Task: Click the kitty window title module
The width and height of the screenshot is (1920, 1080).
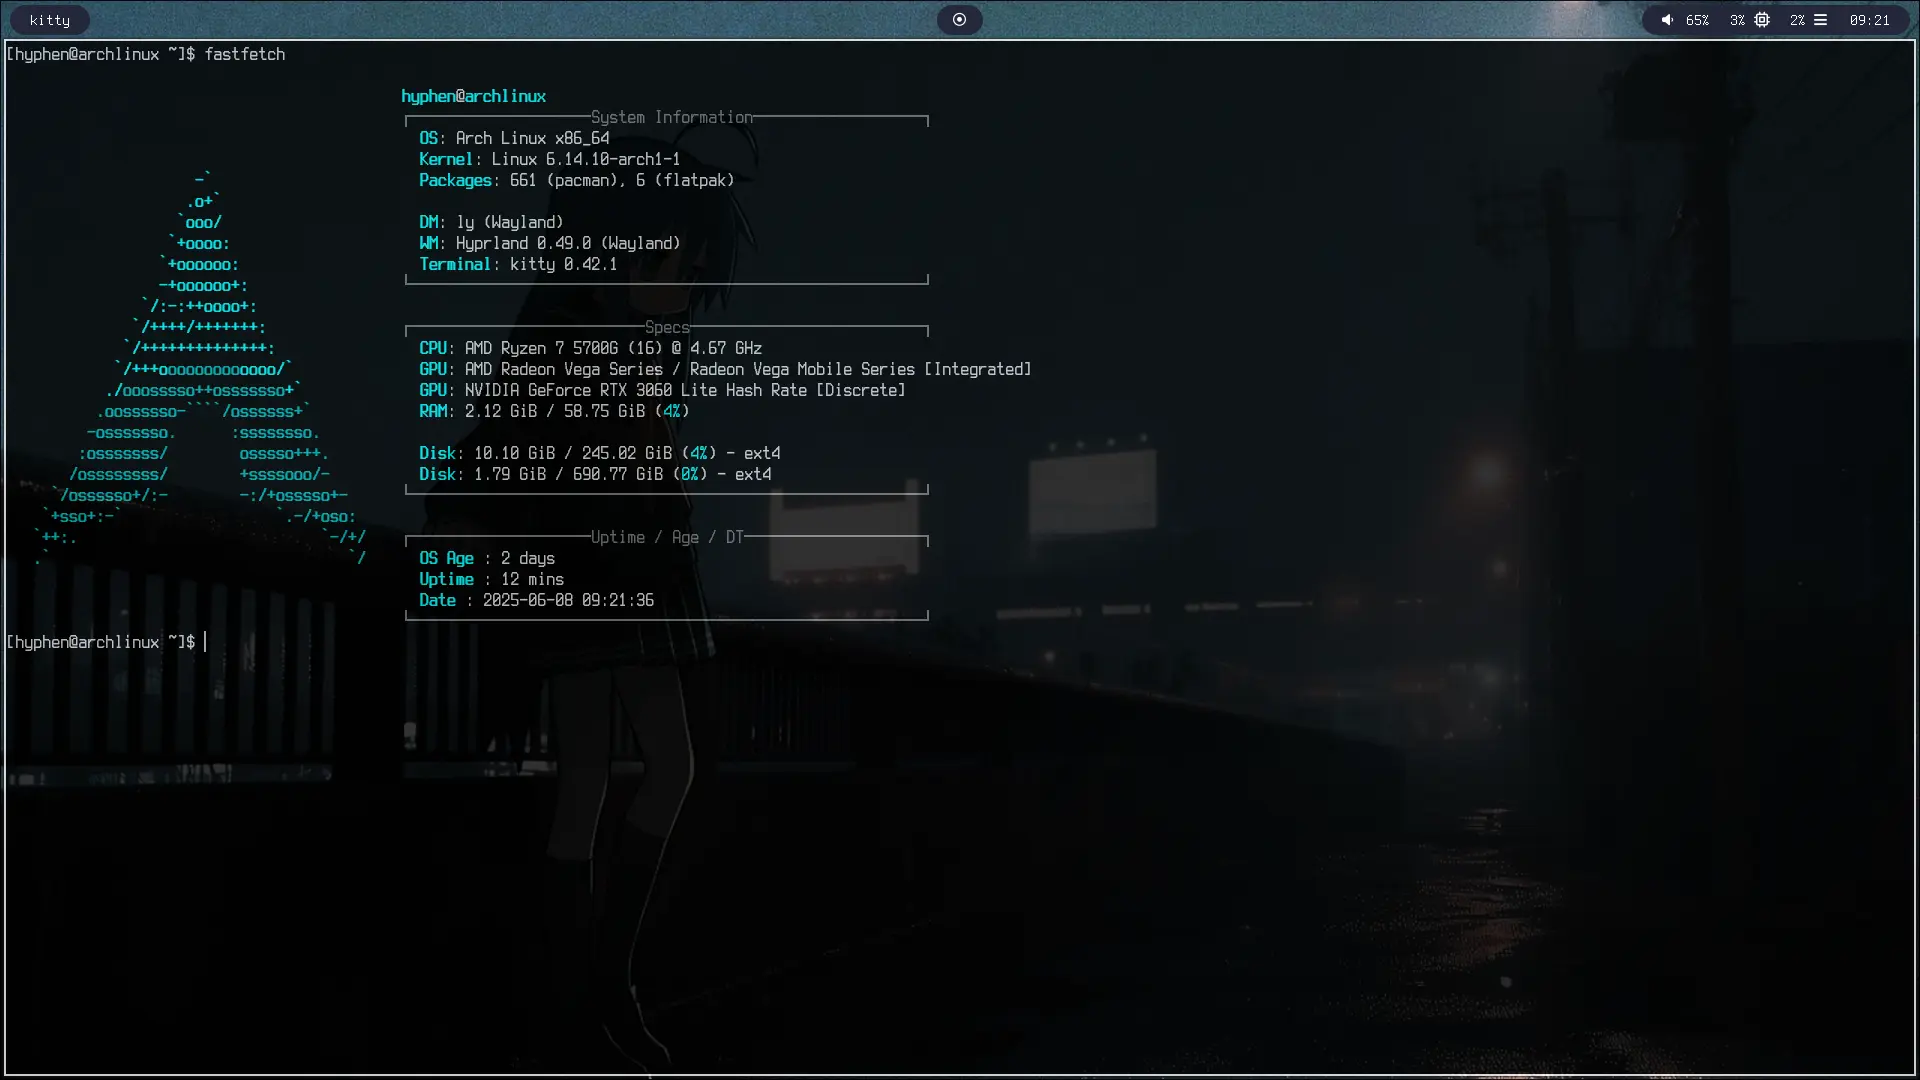Action: [x=50, y=20]
